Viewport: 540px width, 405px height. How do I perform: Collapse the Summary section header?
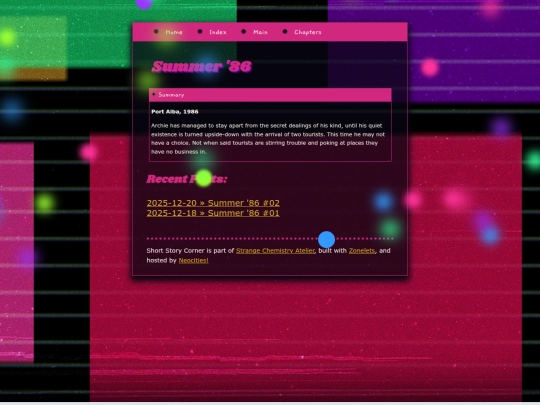coord(270,95)
